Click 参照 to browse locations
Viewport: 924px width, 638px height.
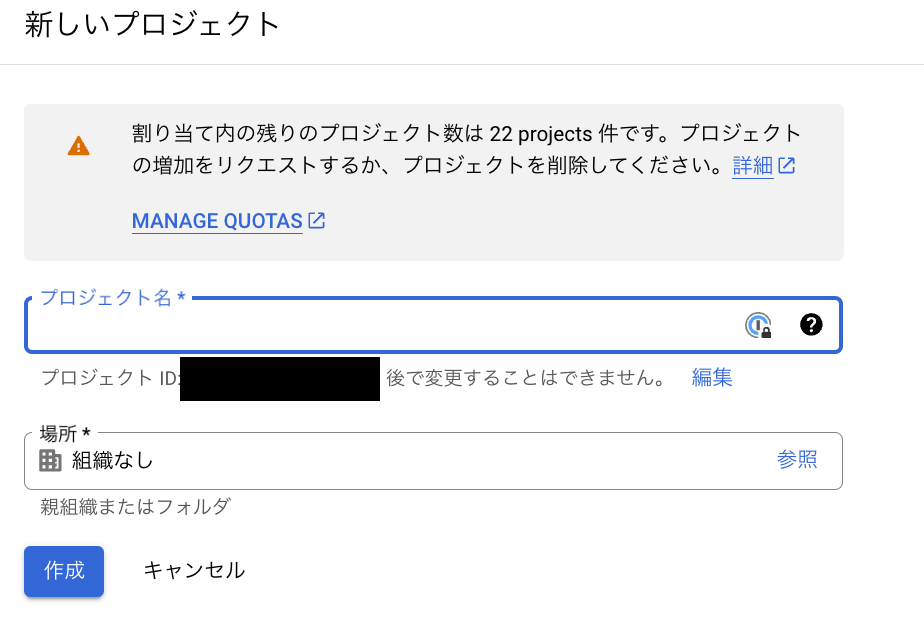click(797, 460)
